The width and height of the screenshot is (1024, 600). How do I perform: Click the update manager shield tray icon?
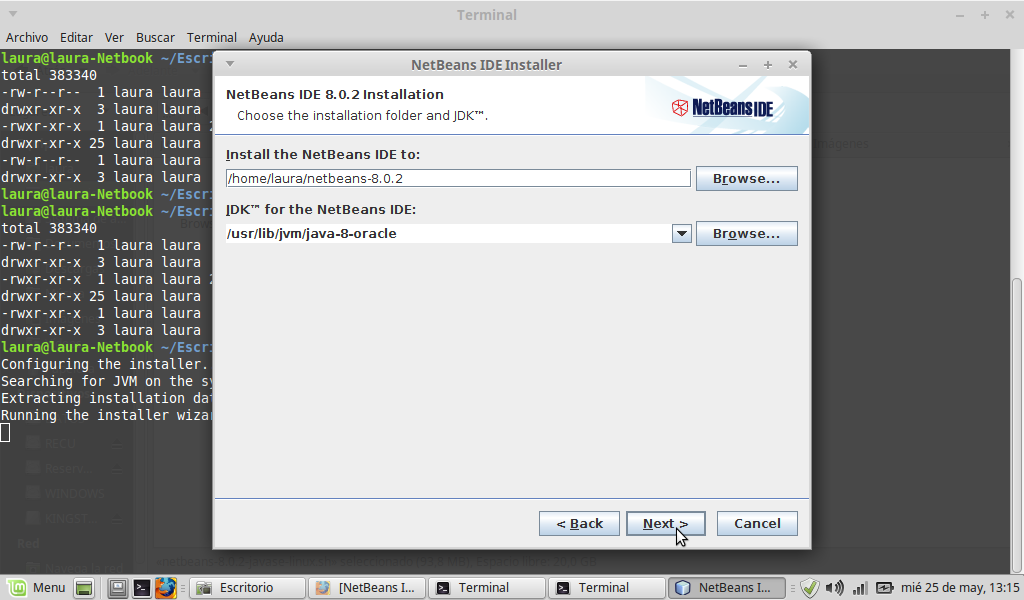click(x=810, y=588)
